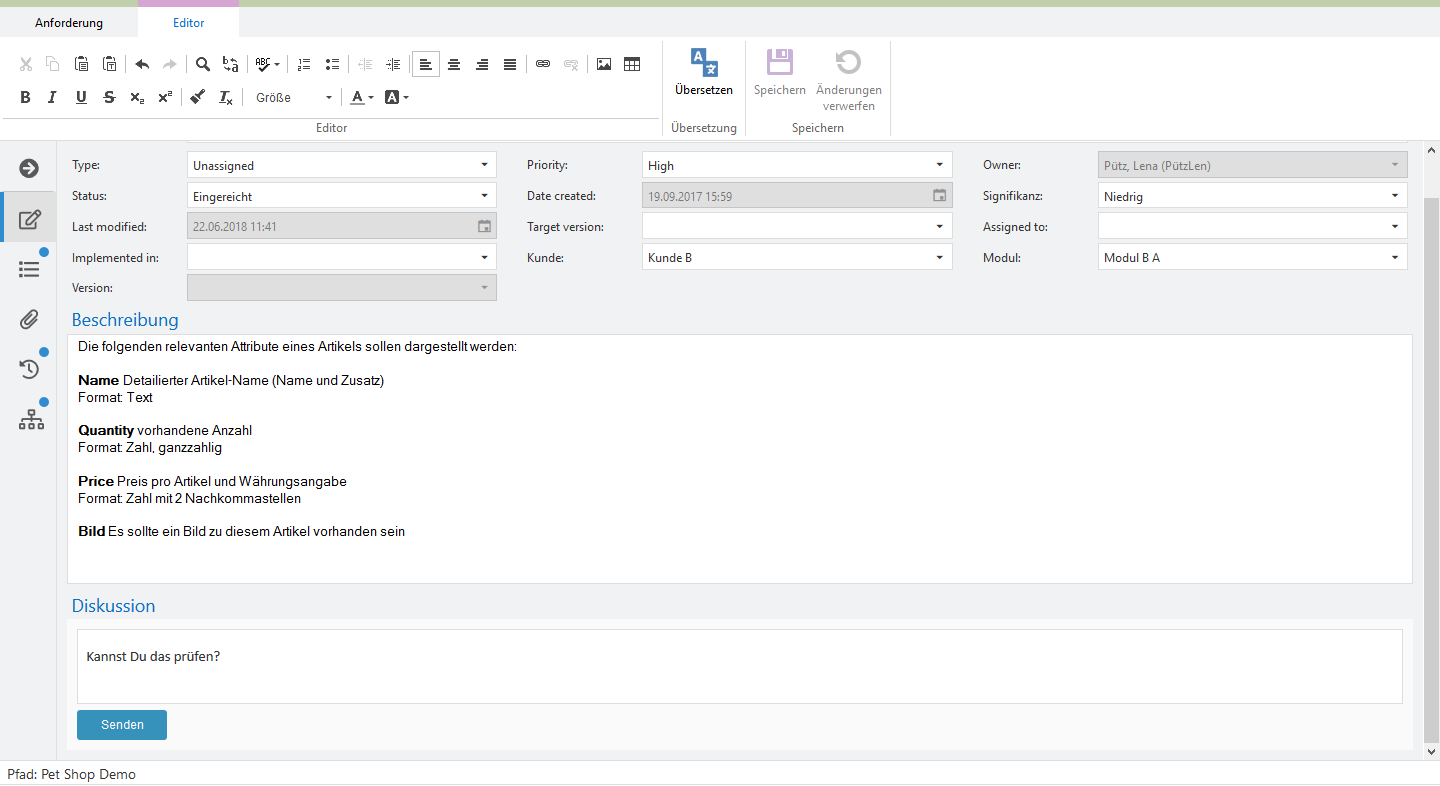This screenshot has width=1440, height=786.
Task: Select the Editor tab
Action: coord(188,22)
